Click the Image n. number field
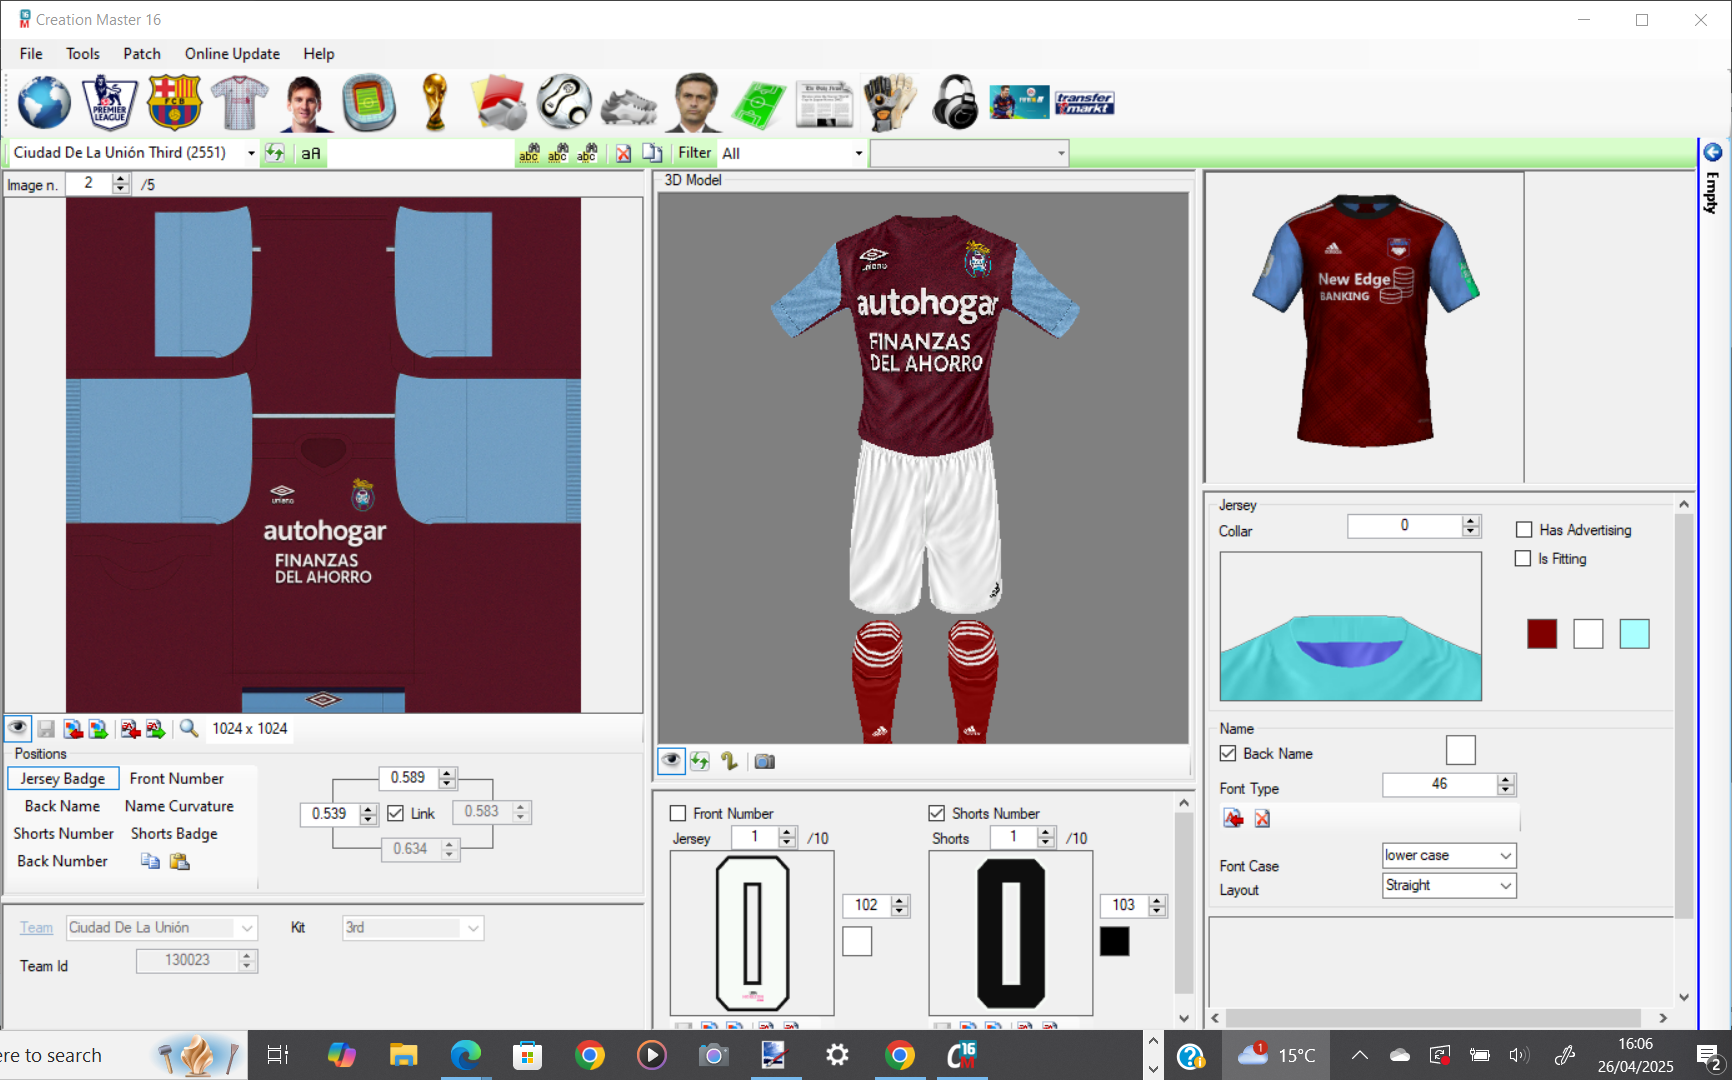Screen dimensions: 1732x1080 click(x=89, y=183)
